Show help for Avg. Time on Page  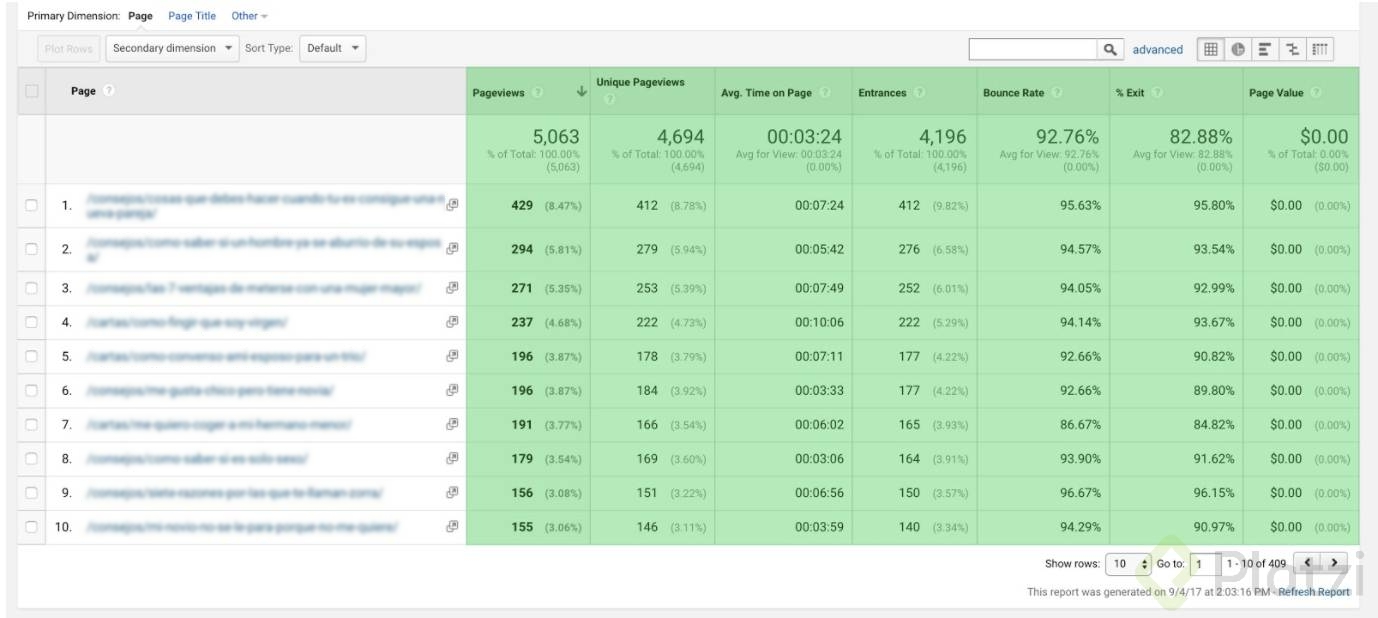point(825,93)
